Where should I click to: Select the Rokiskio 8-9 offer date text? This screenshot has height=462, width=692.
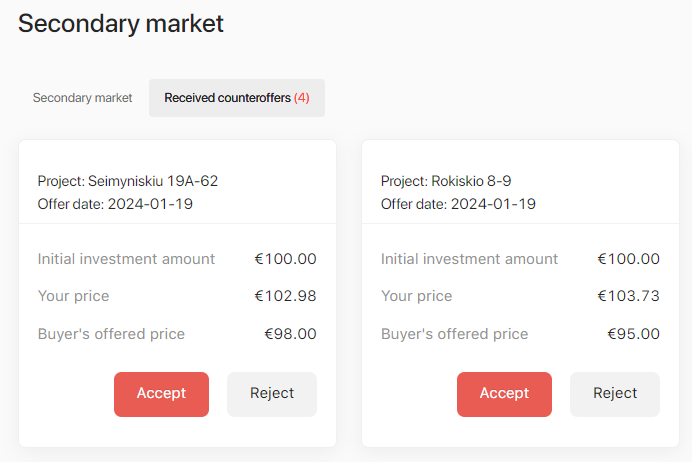(x=458, y=204)
